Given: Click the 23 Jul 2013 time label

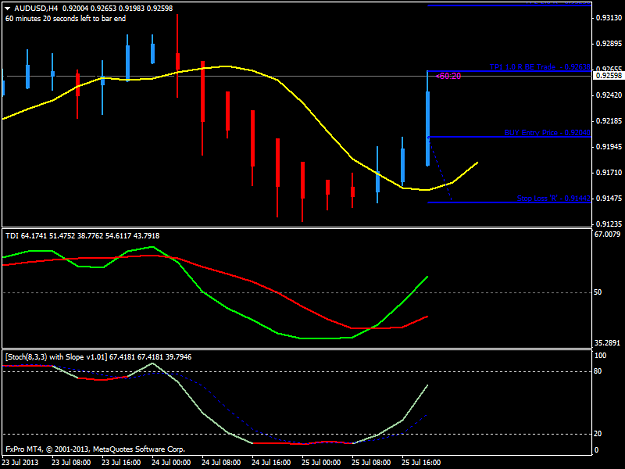Looking at the screenshot, I should coord(20,462).
